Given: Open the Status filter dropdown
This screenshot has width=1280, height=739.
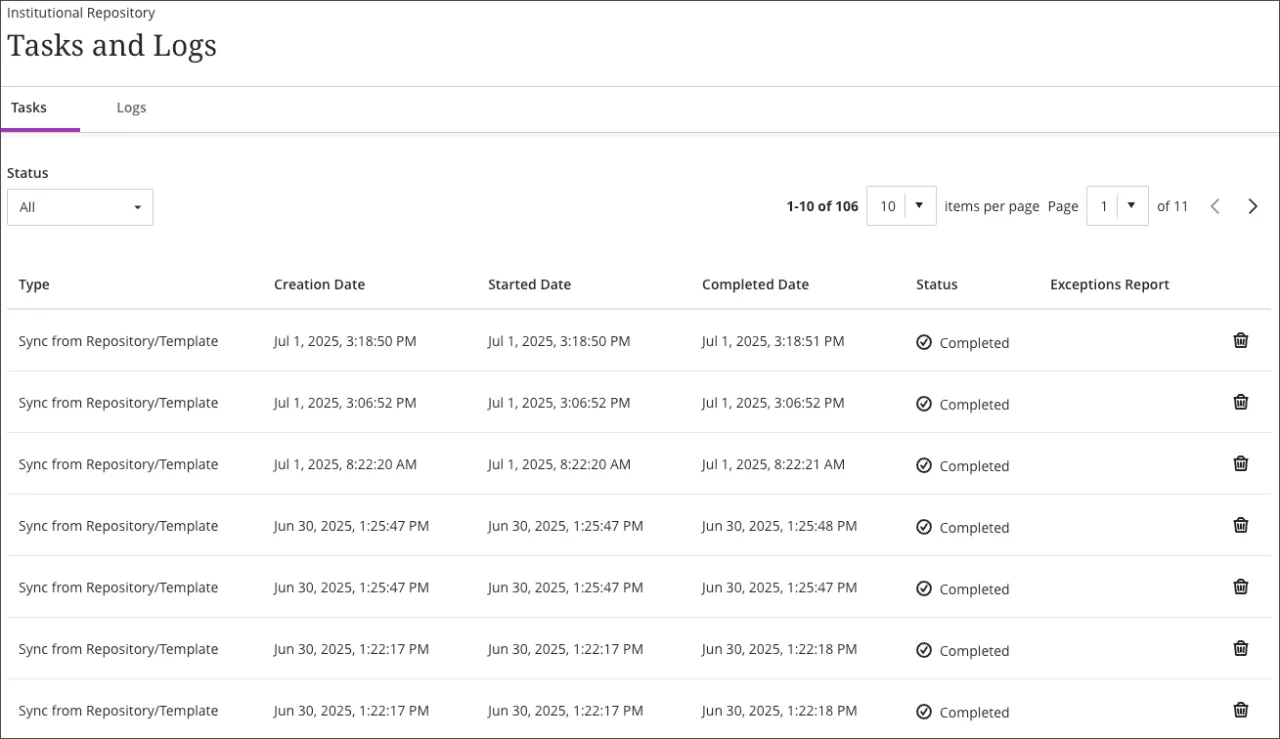Looking at the screenshot, I should [80, 207].
